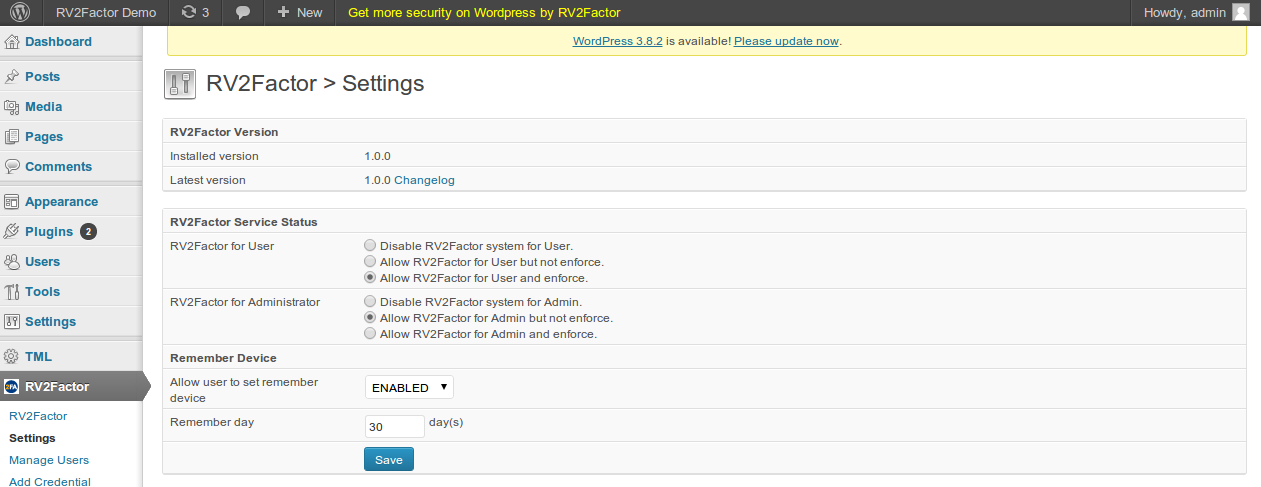The image size is (1261, 487).
Task: Click the RV2Factor Demo site name
Action: coord(106,13)
